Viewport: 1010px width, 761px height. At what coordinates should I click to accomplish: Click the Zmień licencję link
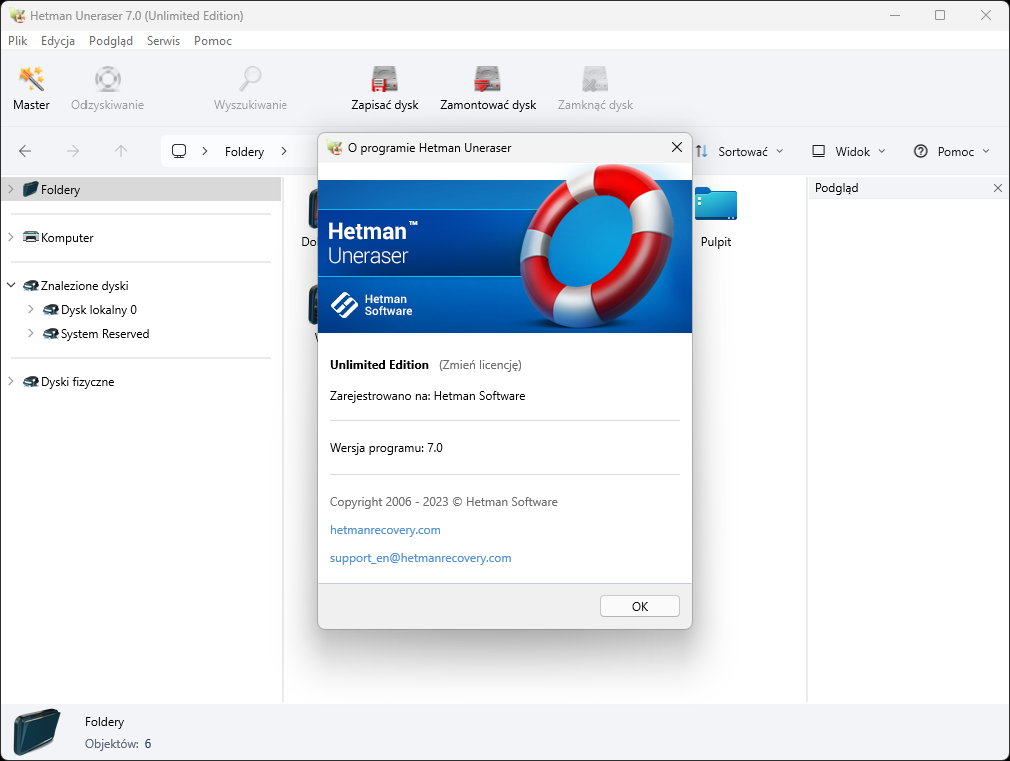pos(480,365)
